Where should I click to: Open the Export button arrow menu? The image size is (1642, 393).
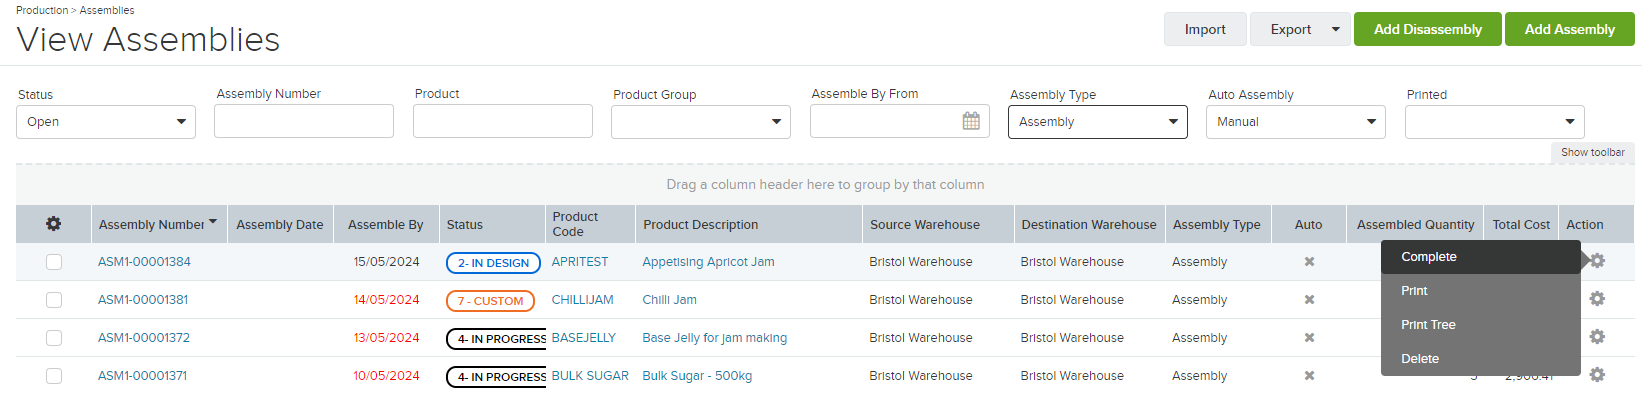tap(1335, 29)
